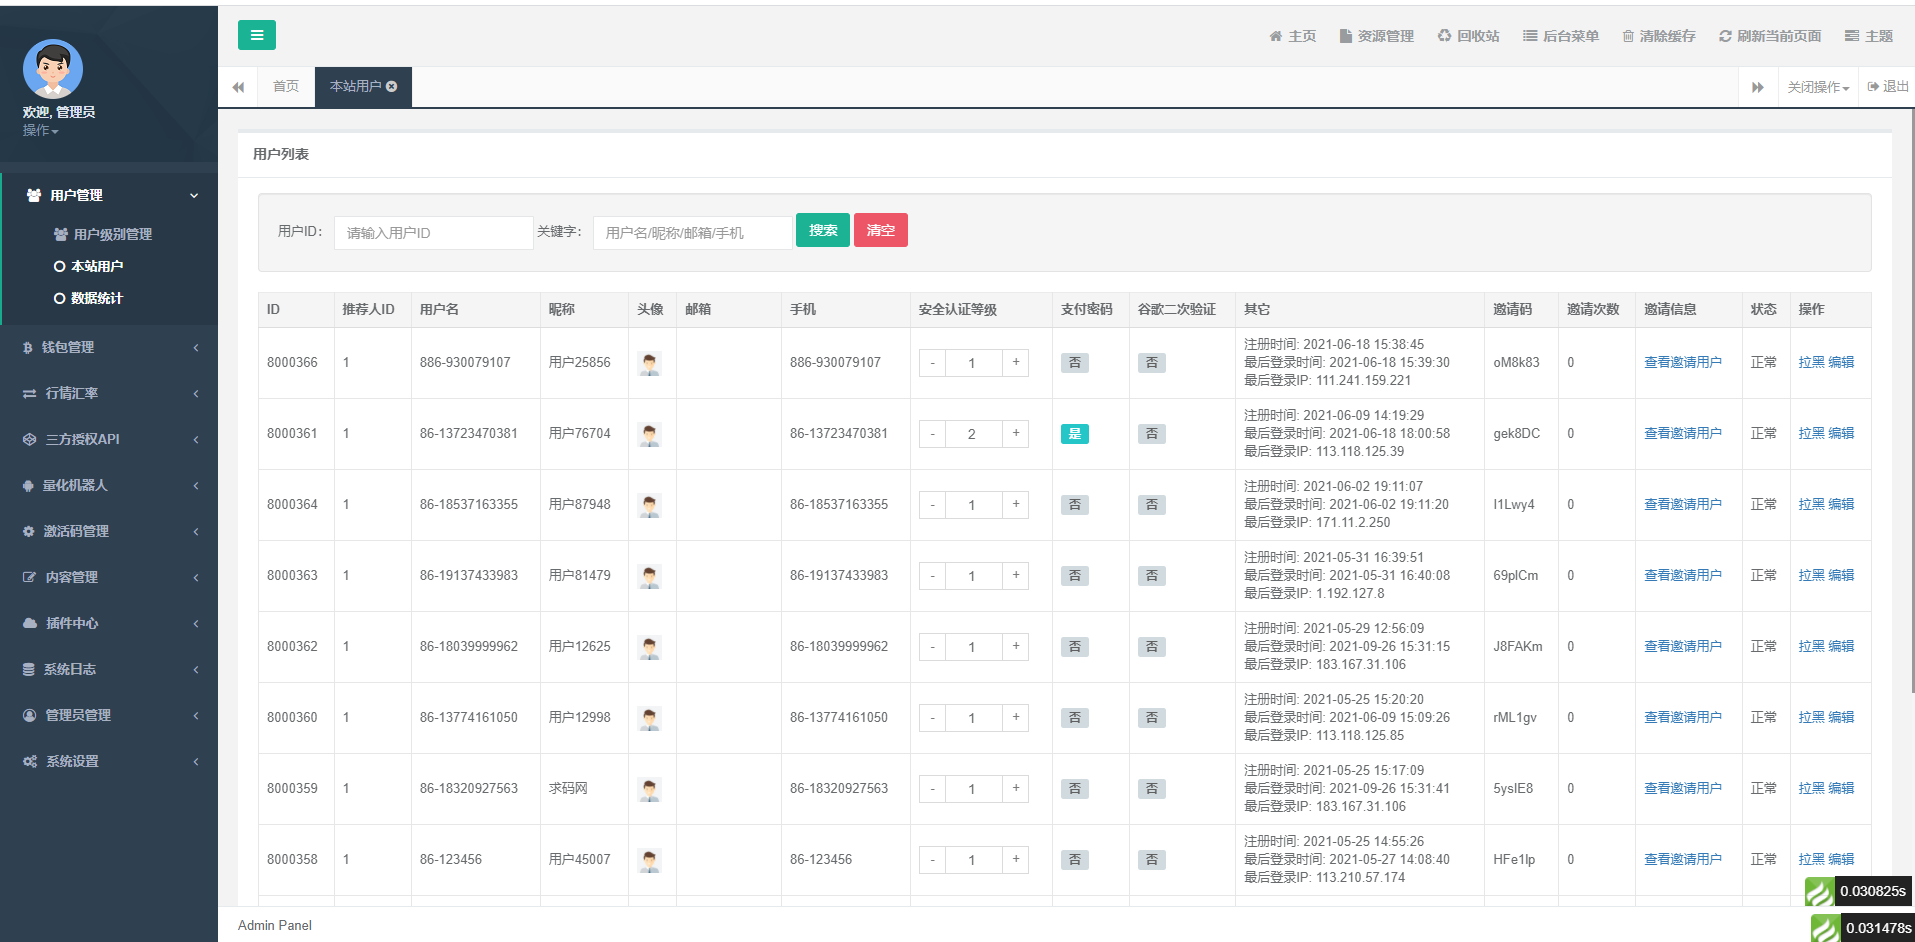Open 后台菜单 from the top bar

coord(1560,36)
